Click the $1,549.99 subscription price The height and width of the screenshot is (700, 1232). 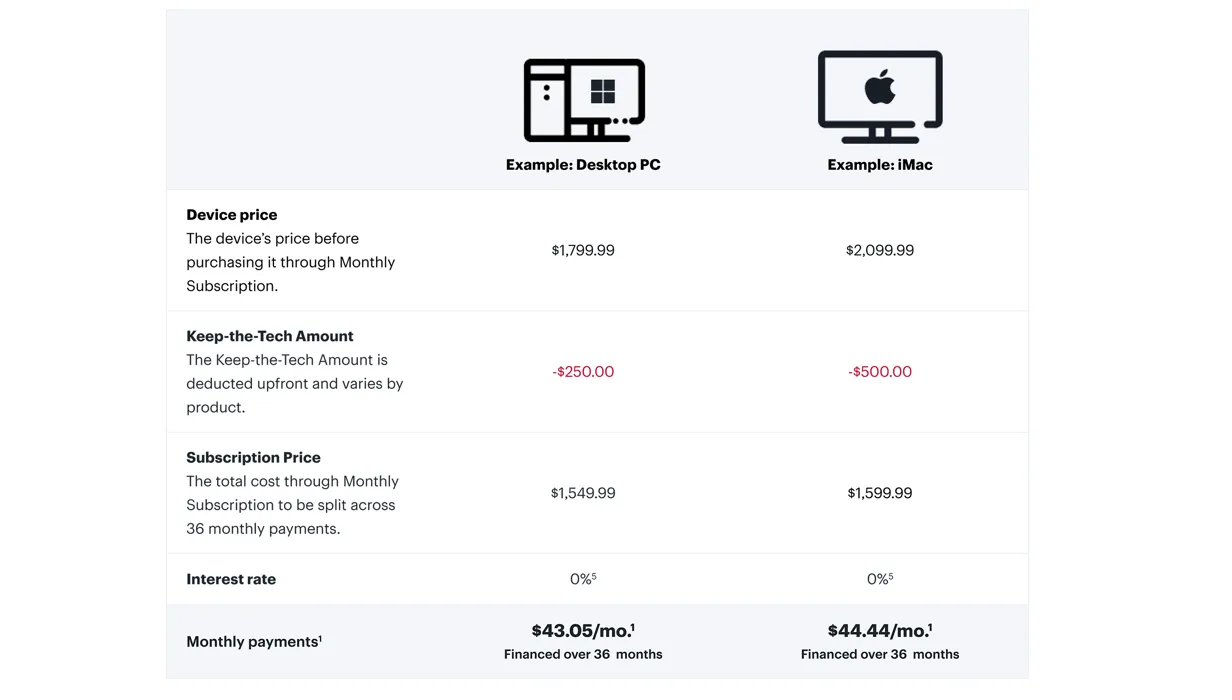point(583,493)
